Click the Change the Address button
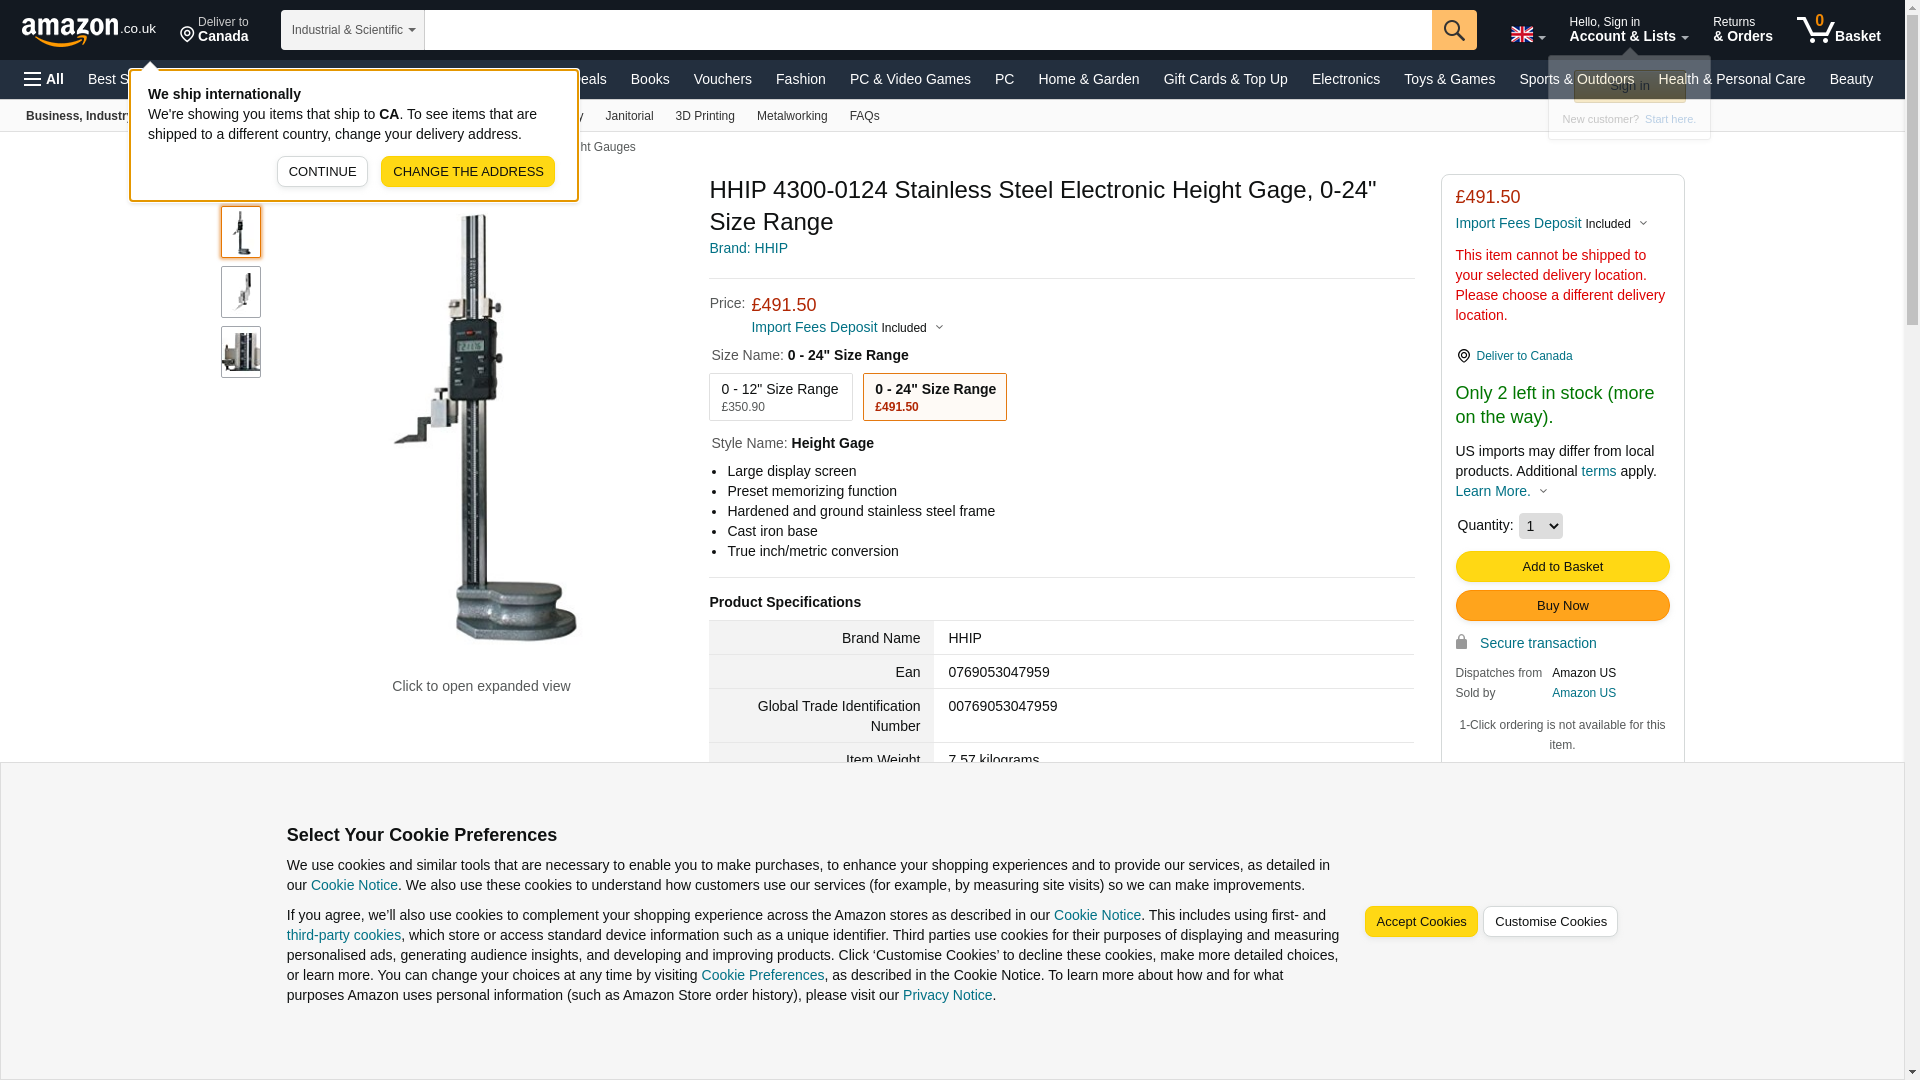Image resolution: width=1920 pixels, height=1080 pixels. tap(467, 172)
